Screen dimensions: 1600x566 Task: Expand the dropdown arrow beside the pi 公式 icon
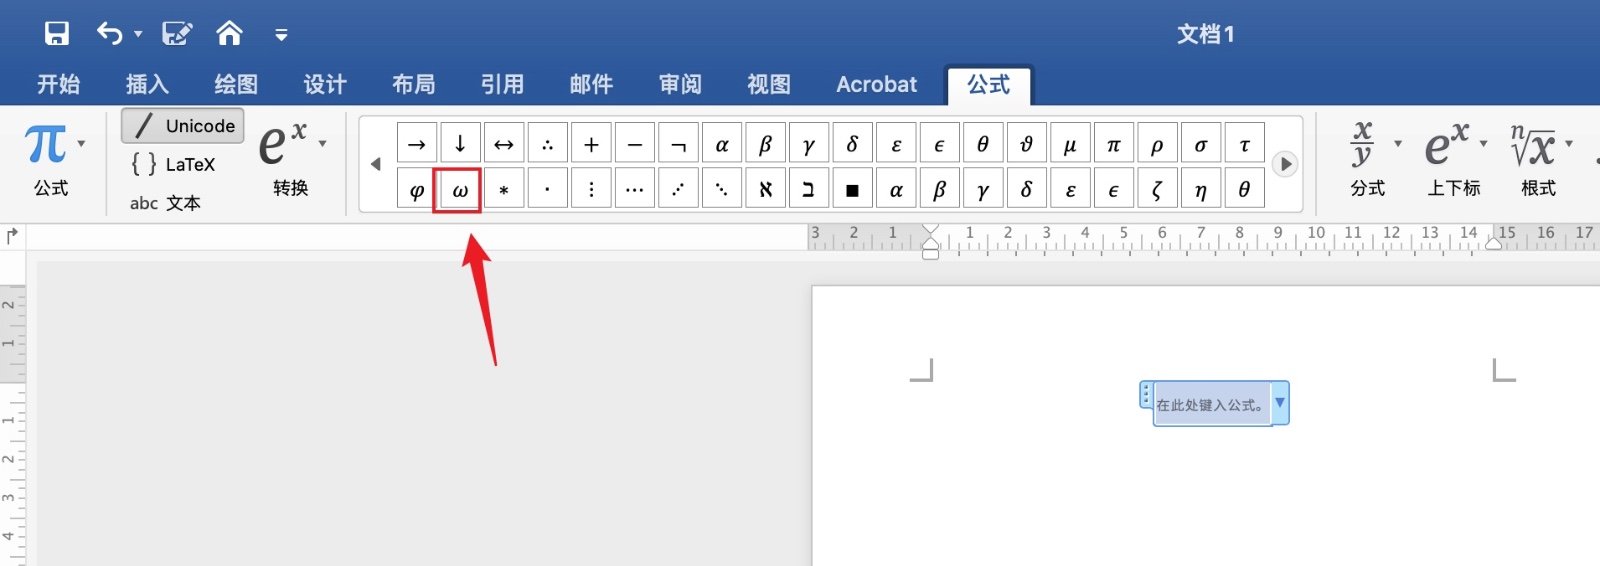click(81, 144)
